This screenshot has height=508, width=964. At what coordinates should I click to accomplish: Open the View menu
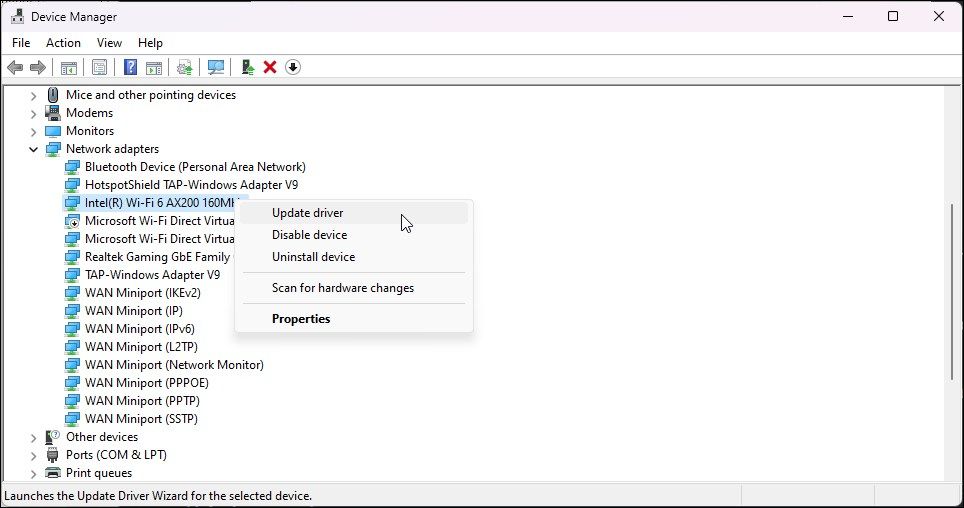109,42
